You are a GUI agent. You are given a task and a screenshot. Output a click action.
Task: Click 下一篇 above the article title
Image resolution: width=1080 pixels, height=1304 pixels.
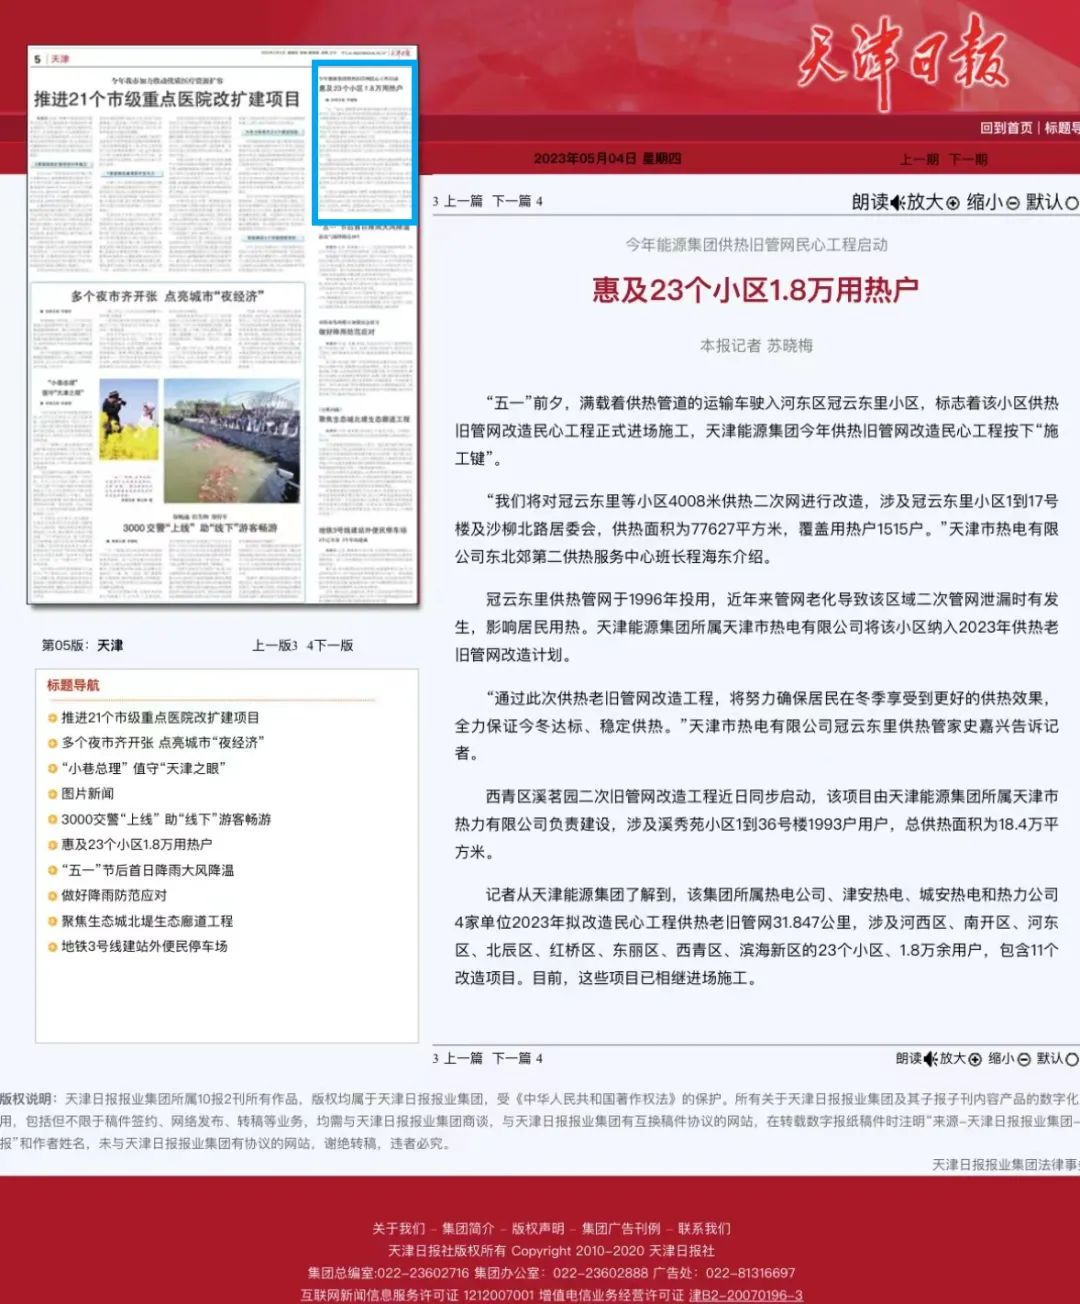[511, 201]
